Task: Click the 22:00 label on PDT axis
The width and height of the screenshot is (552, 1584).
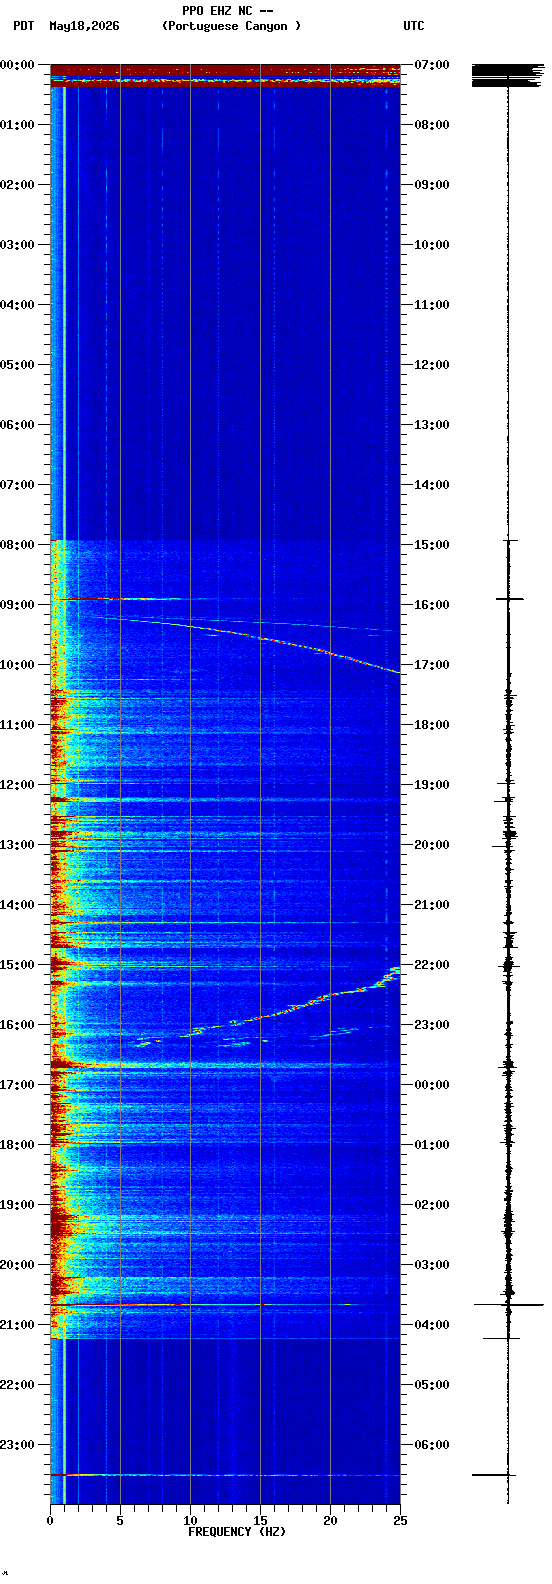Action: pyautogui.click(x=17, y=1384)
